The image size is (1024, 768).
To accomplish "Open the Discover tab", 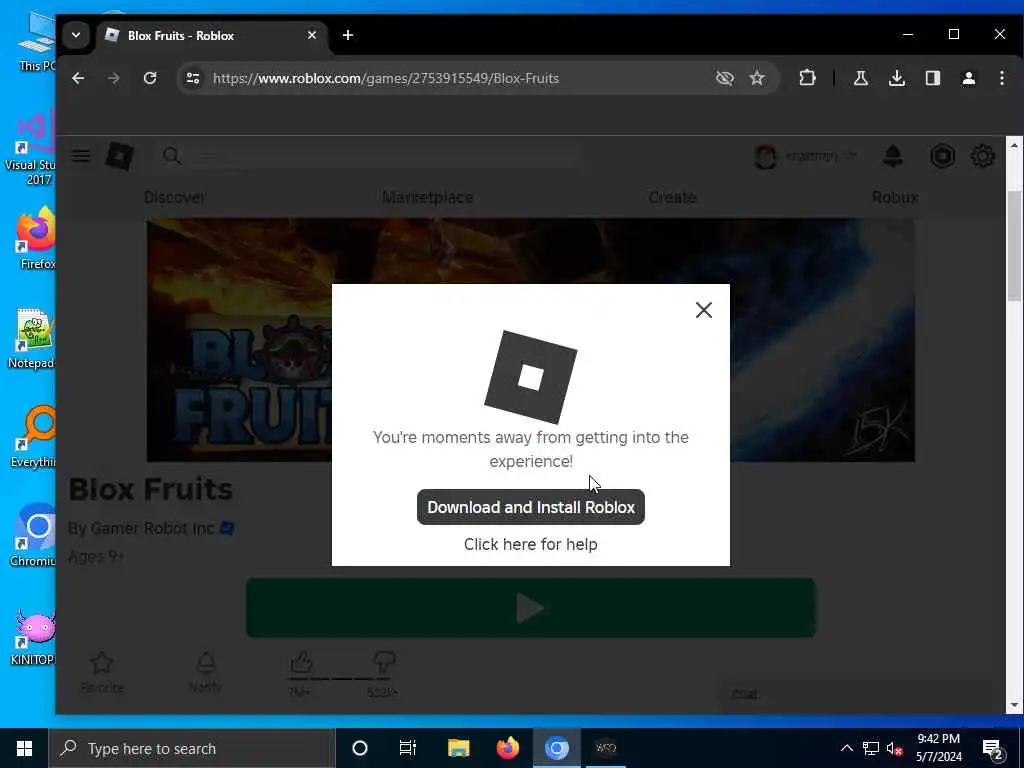I will [x=174, y=197].
